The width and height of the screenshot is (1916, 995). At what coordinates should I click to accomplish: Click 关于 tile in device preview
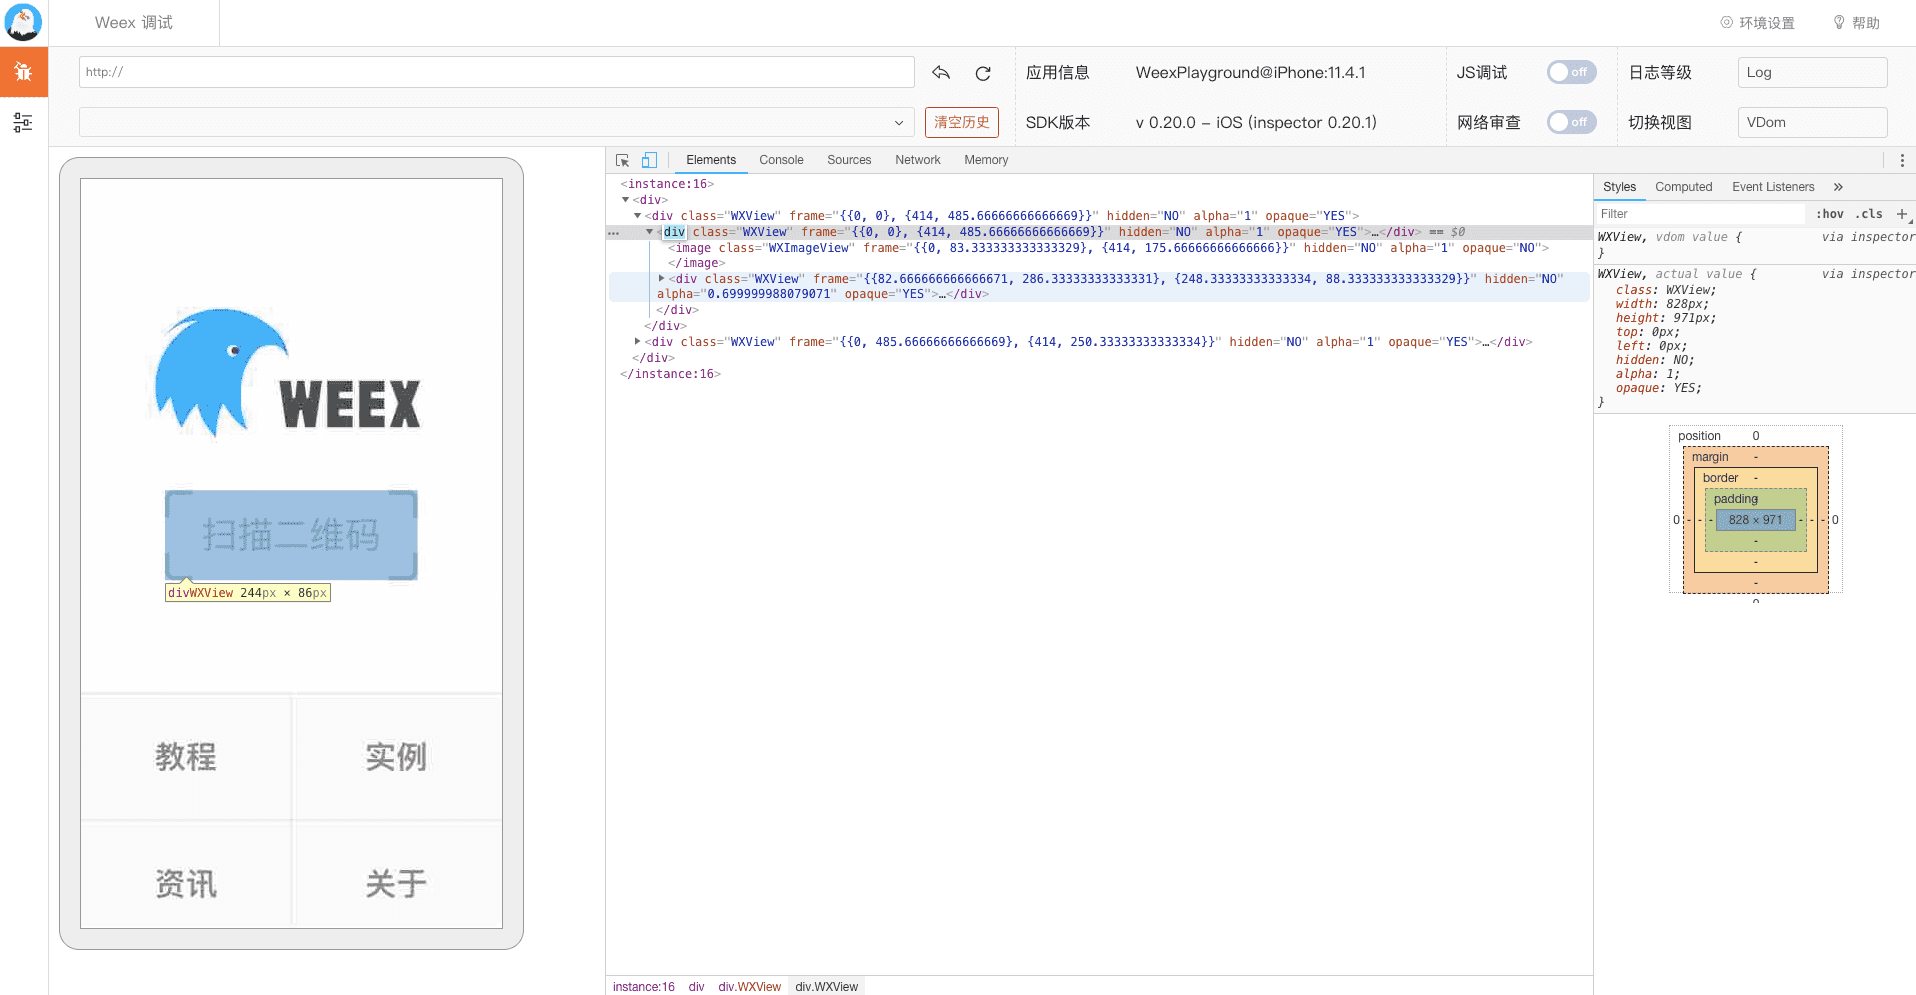[397, 884]
